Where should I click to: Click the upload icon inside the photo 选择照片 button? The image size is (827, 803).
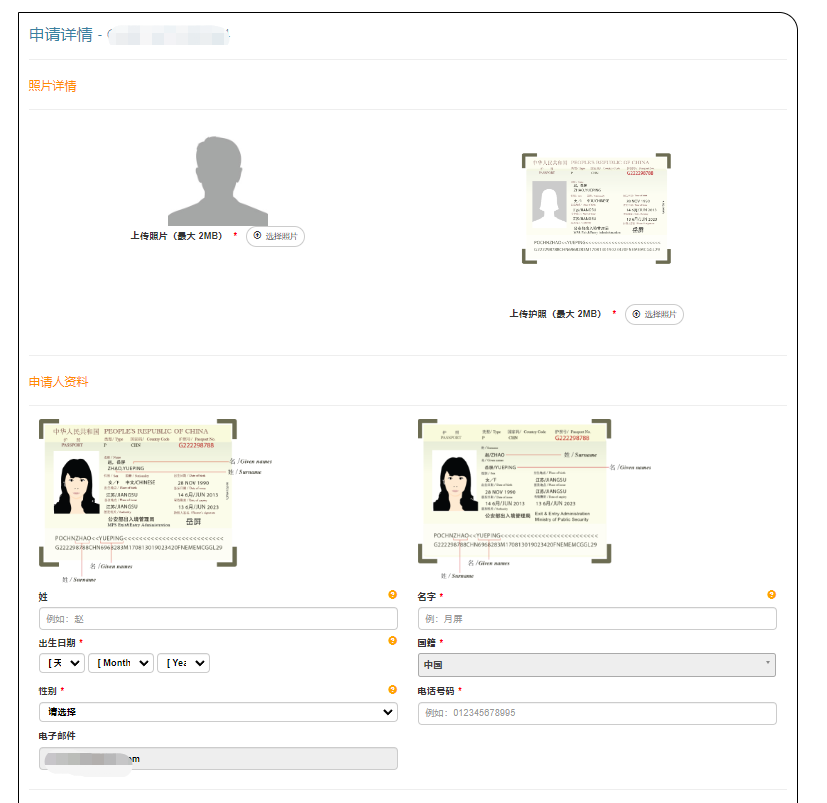[x=258, y=236]
